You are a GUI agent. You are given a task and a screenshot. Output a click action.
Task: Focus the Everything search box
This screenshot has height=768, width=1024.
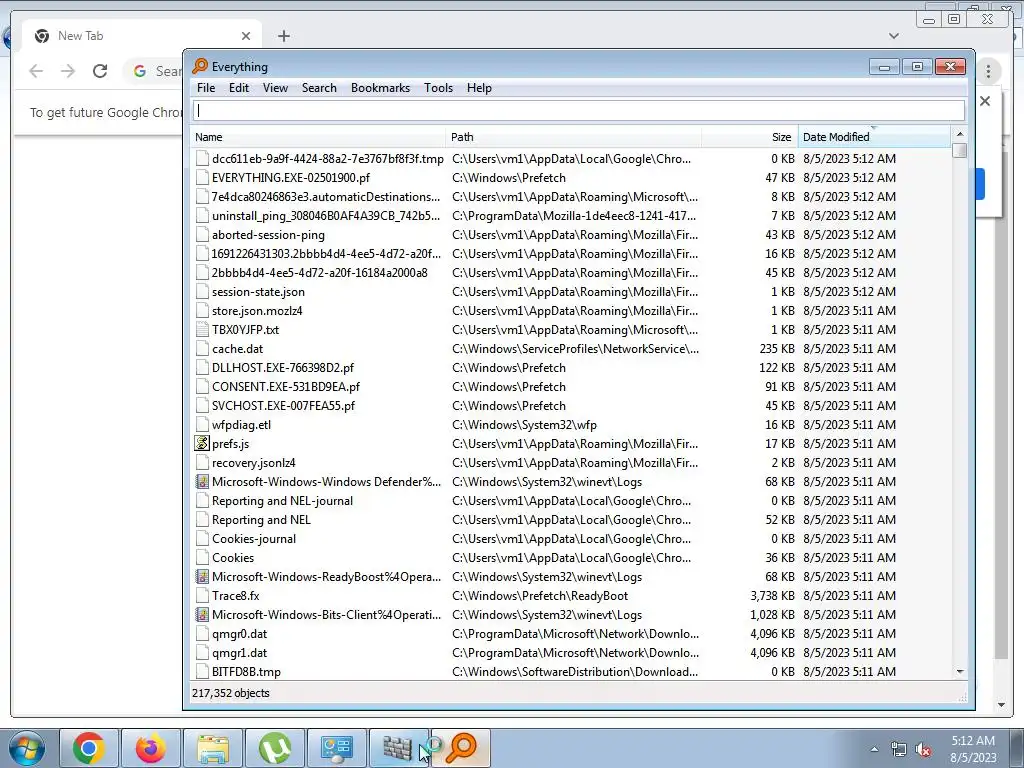579,110
